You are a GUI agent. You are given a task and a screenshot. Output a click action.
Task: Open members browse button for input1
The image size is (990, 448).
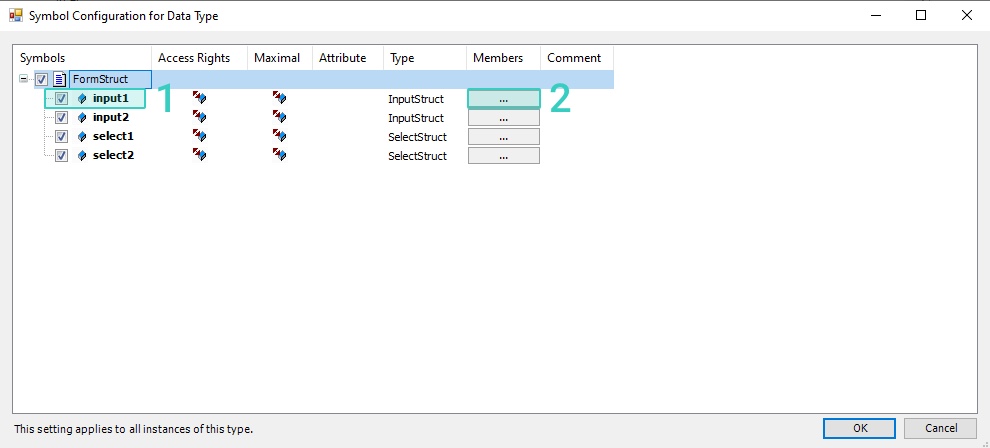coord(503,99)
